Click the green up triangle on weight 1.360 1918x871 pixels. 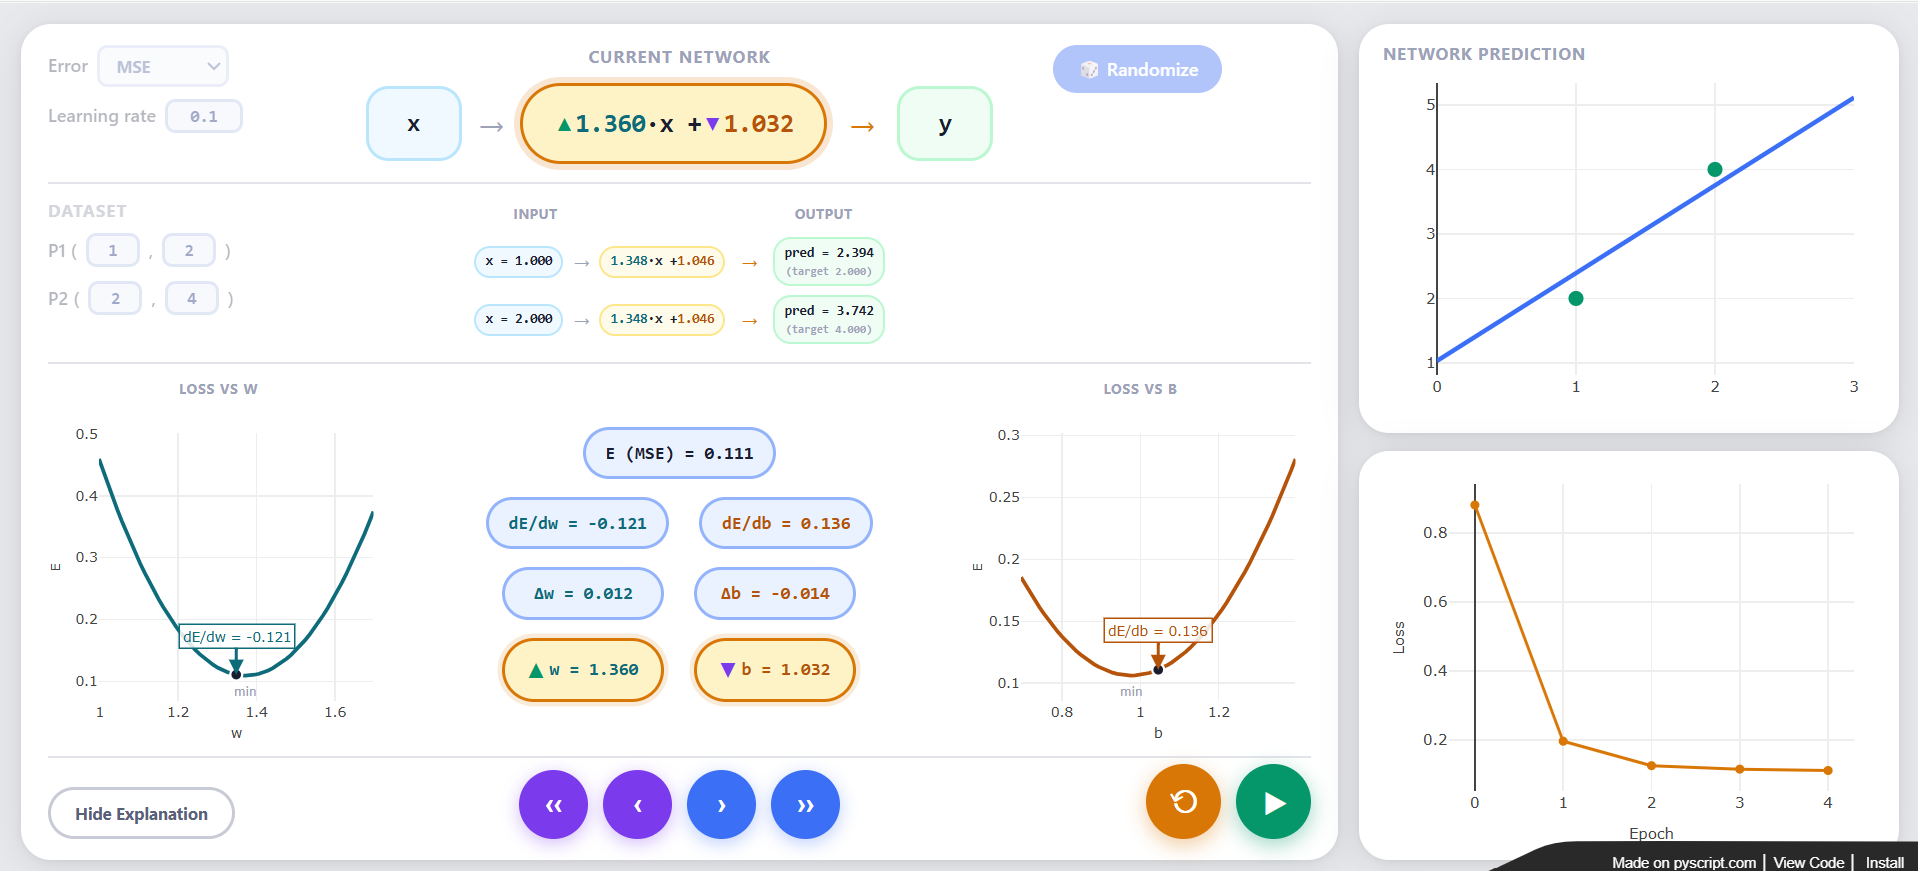tap(565, 124)
